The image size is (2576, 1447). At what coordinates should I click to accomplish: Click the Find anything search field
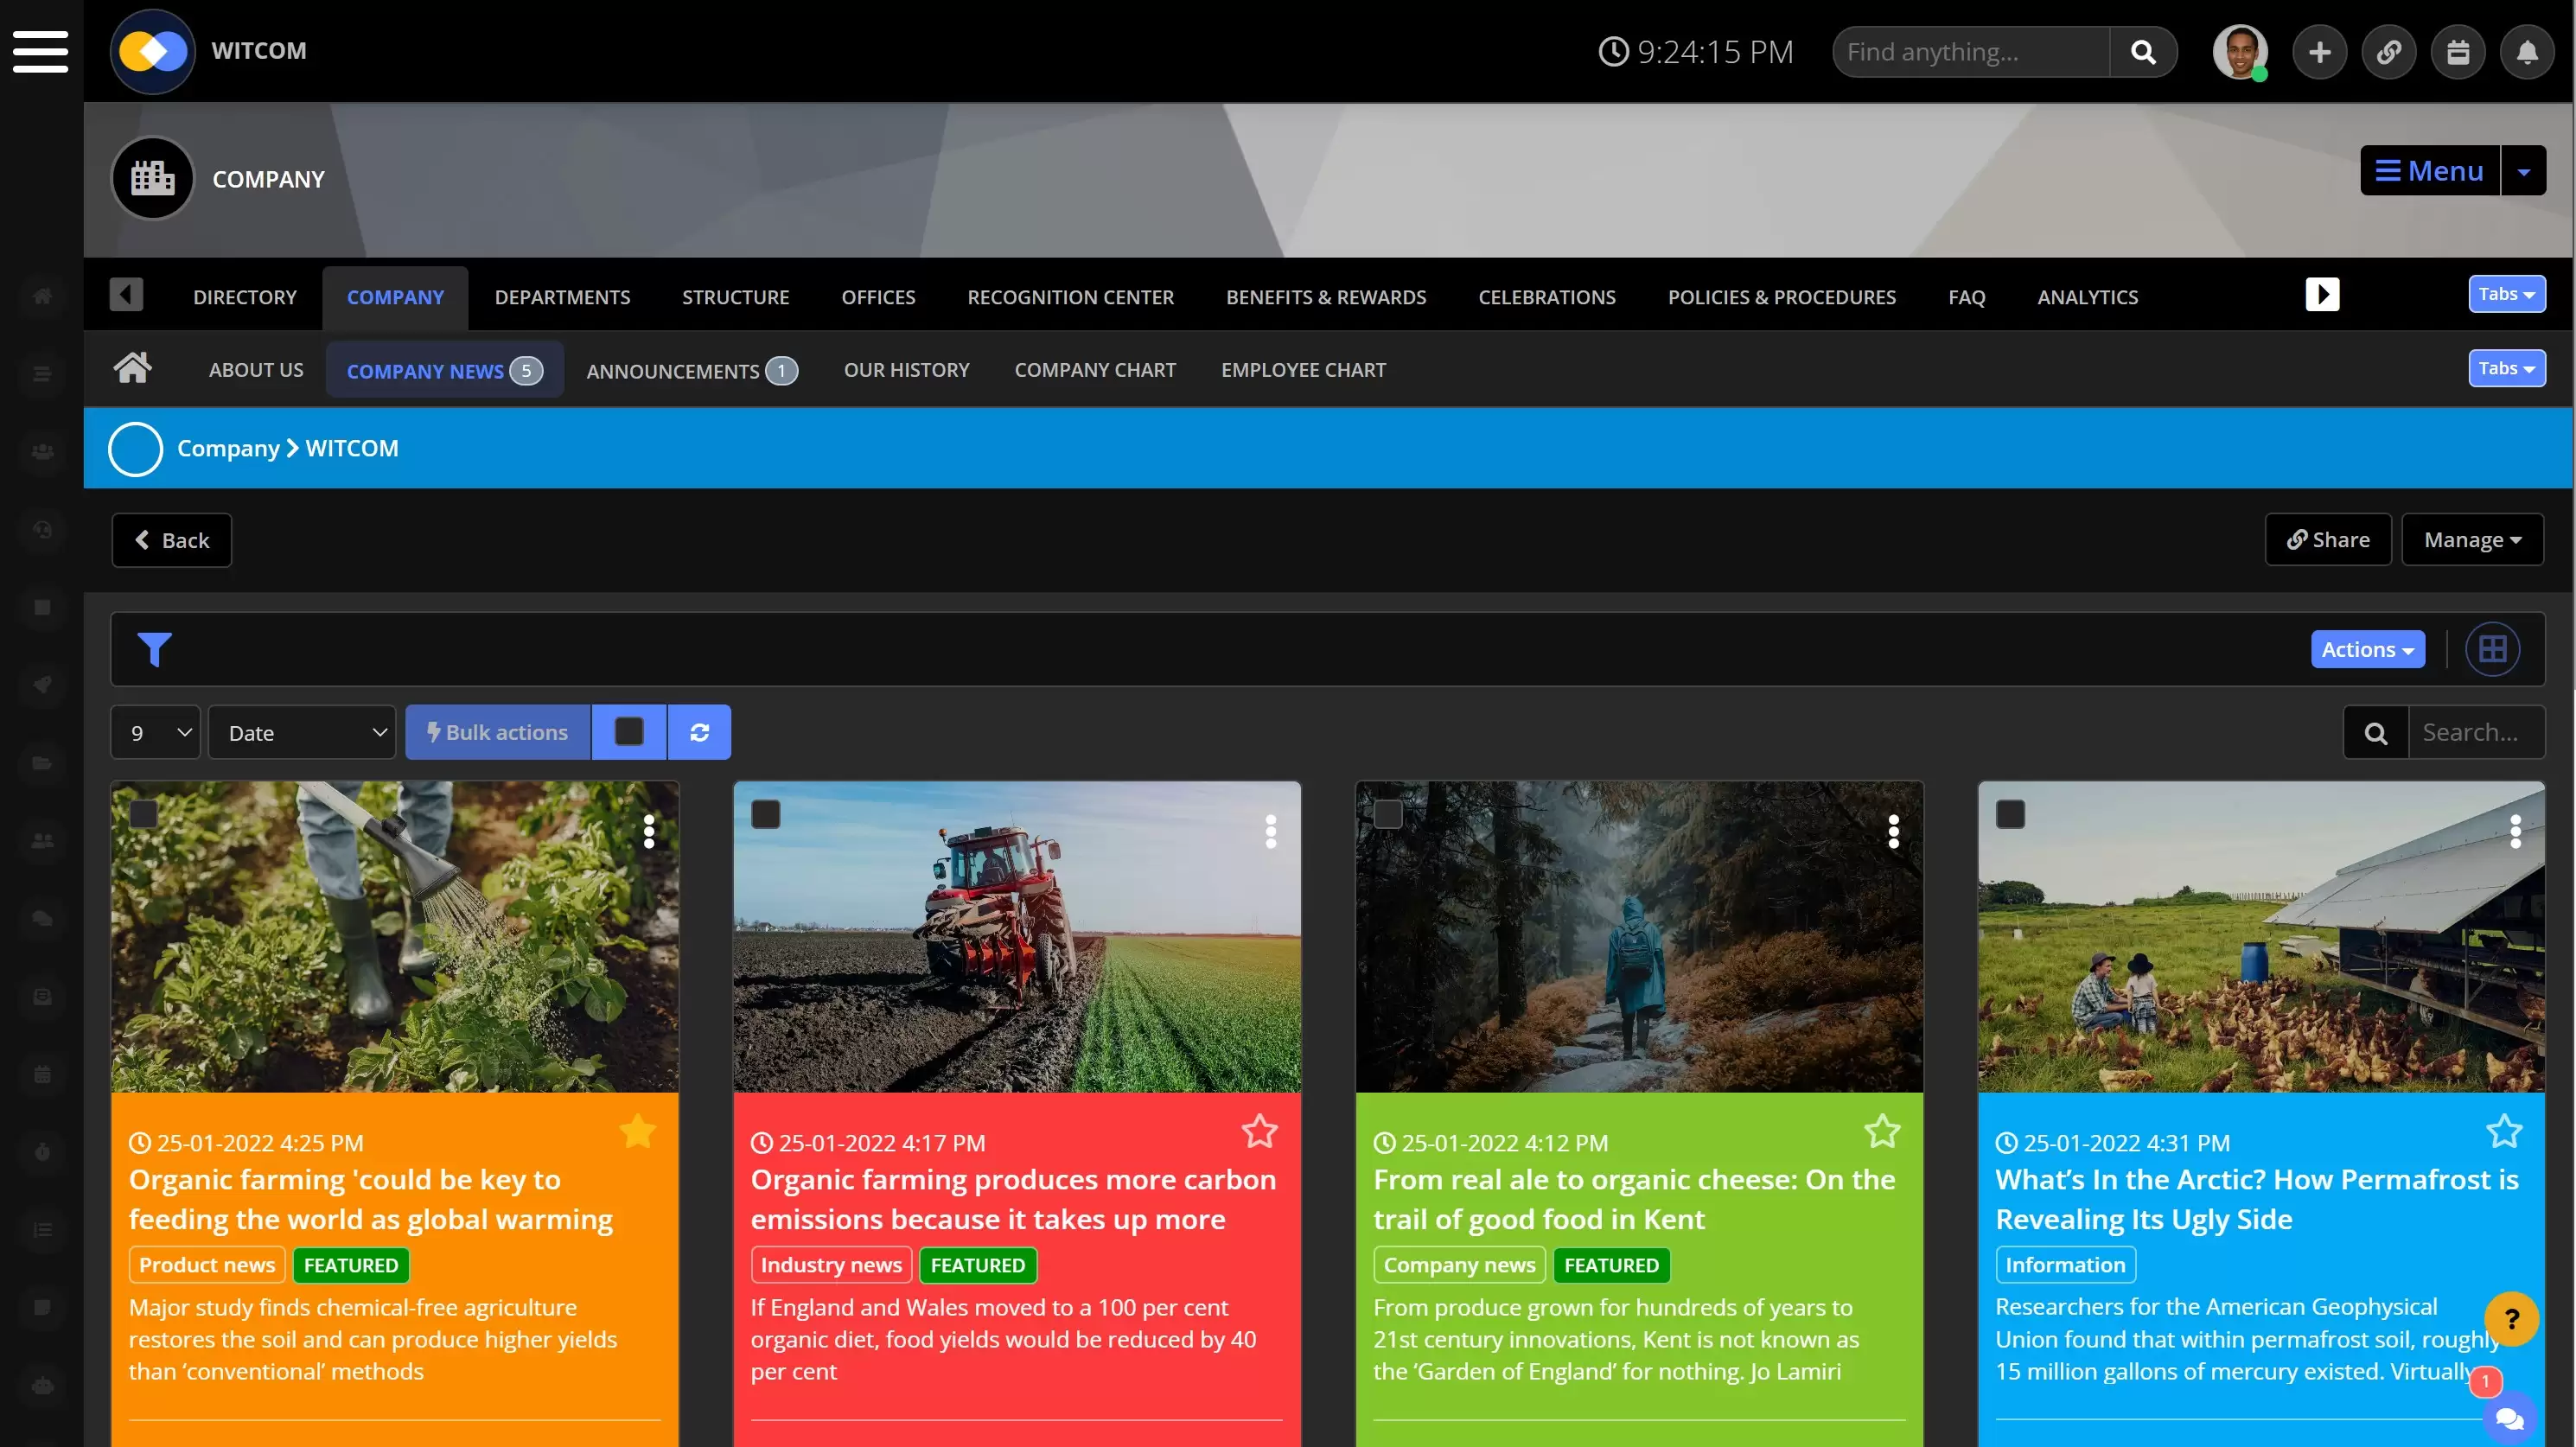[1970, 52]
